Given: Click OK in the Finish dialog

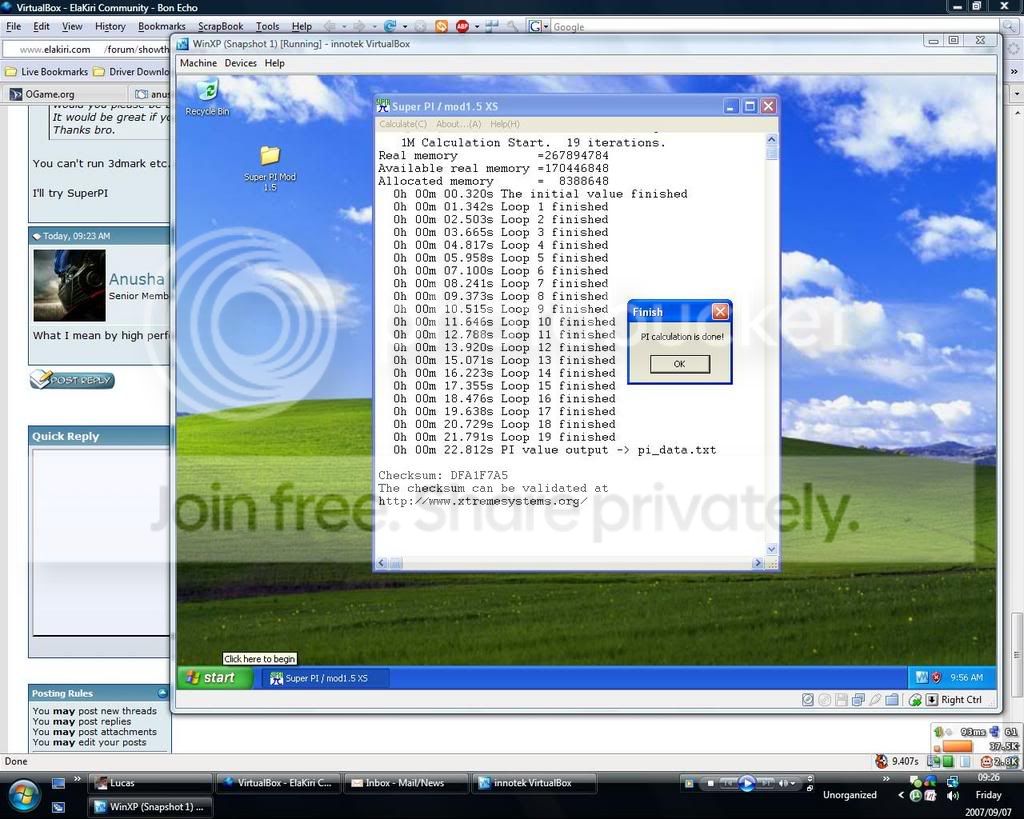Looking at the screenshot, I should pyautogui.click(x=679, y=364).
